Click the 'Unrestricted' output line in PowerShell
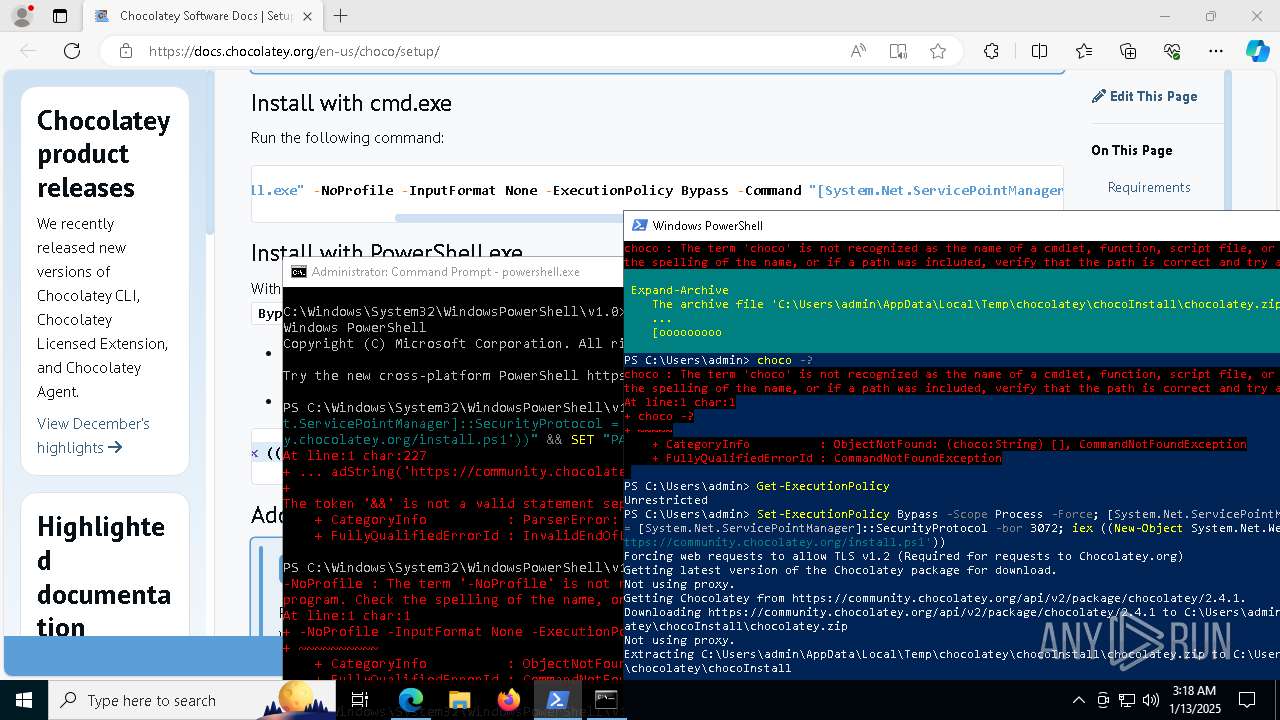The image size is (1280, 720). [x=665, y=500]
